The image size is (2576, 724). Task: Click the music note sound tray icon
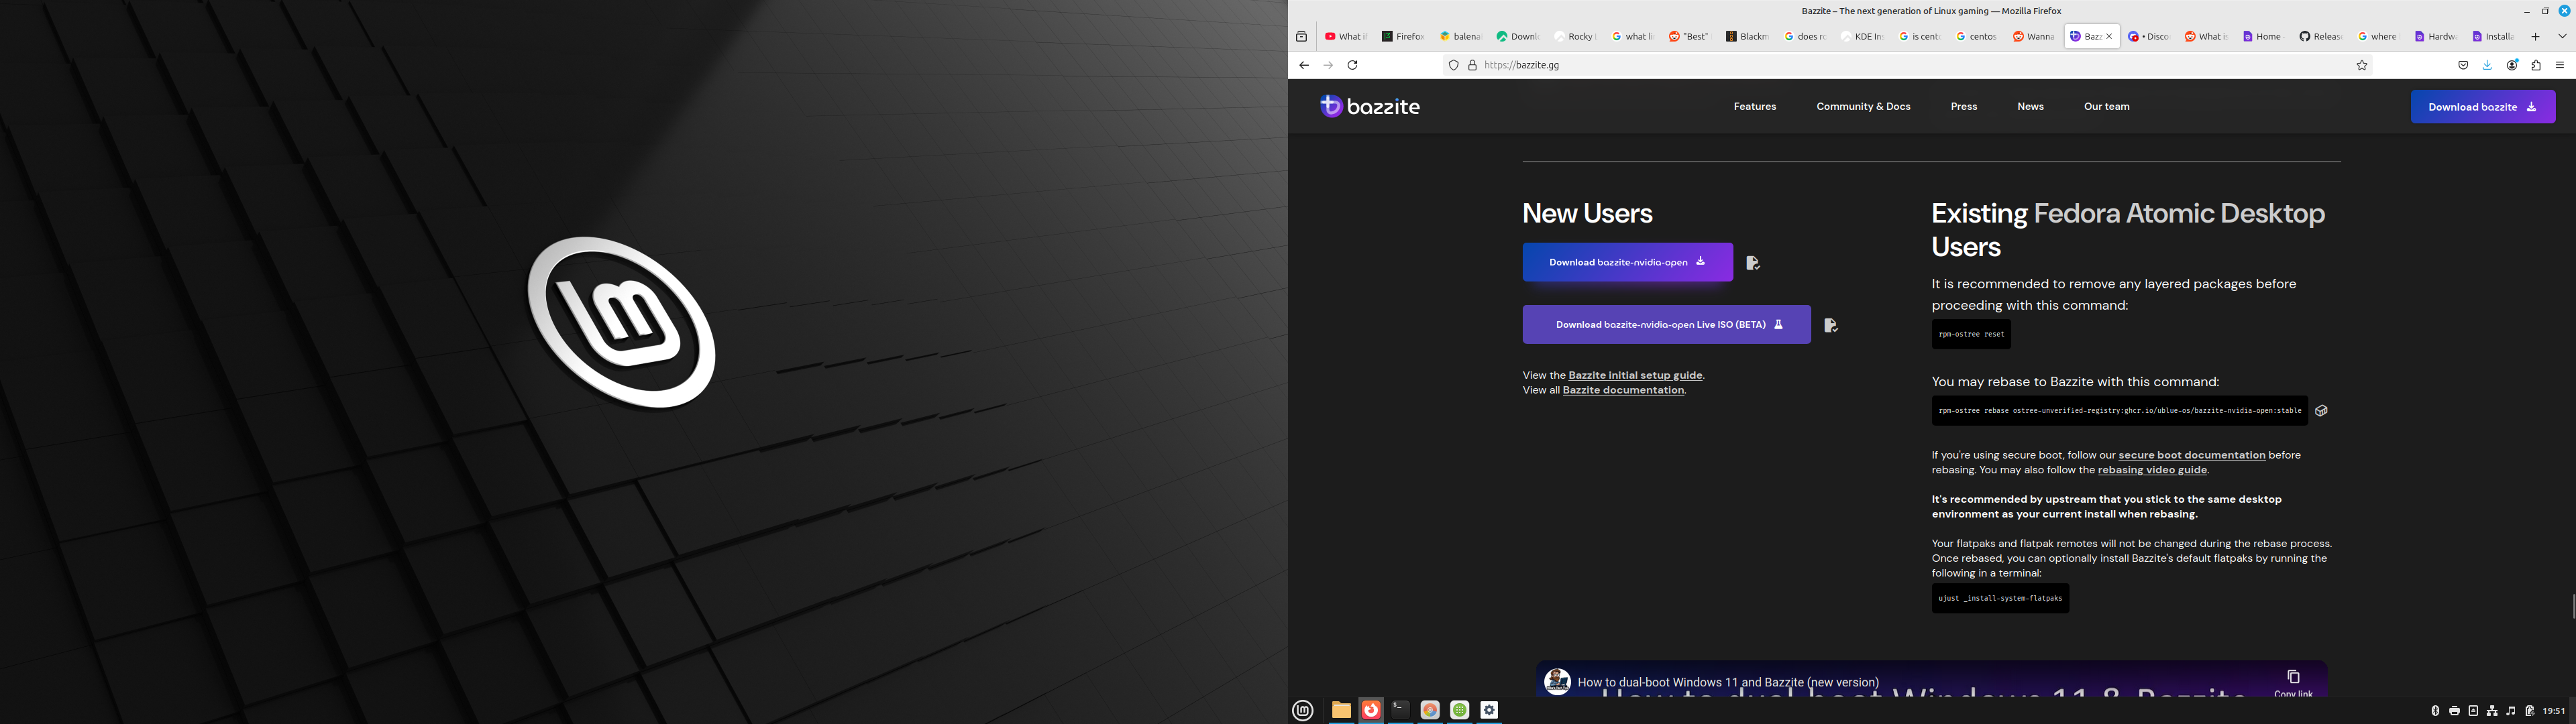point(2511,711)
